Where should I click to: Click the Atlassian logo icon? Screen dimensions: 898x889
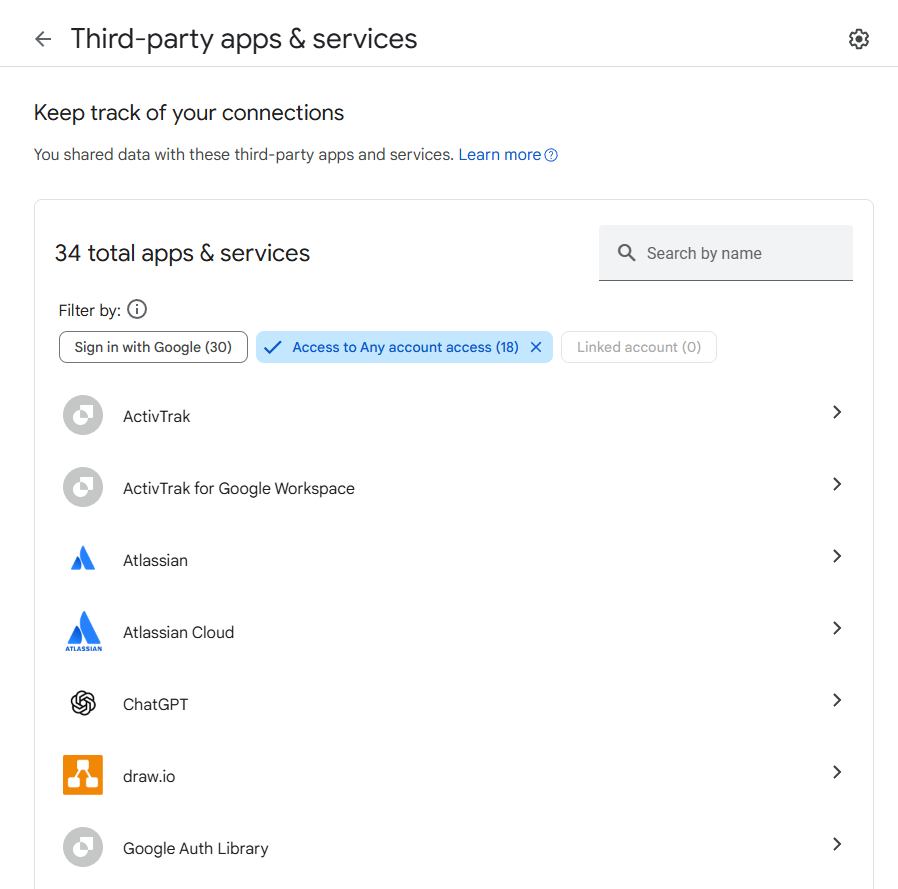(83, 558)
